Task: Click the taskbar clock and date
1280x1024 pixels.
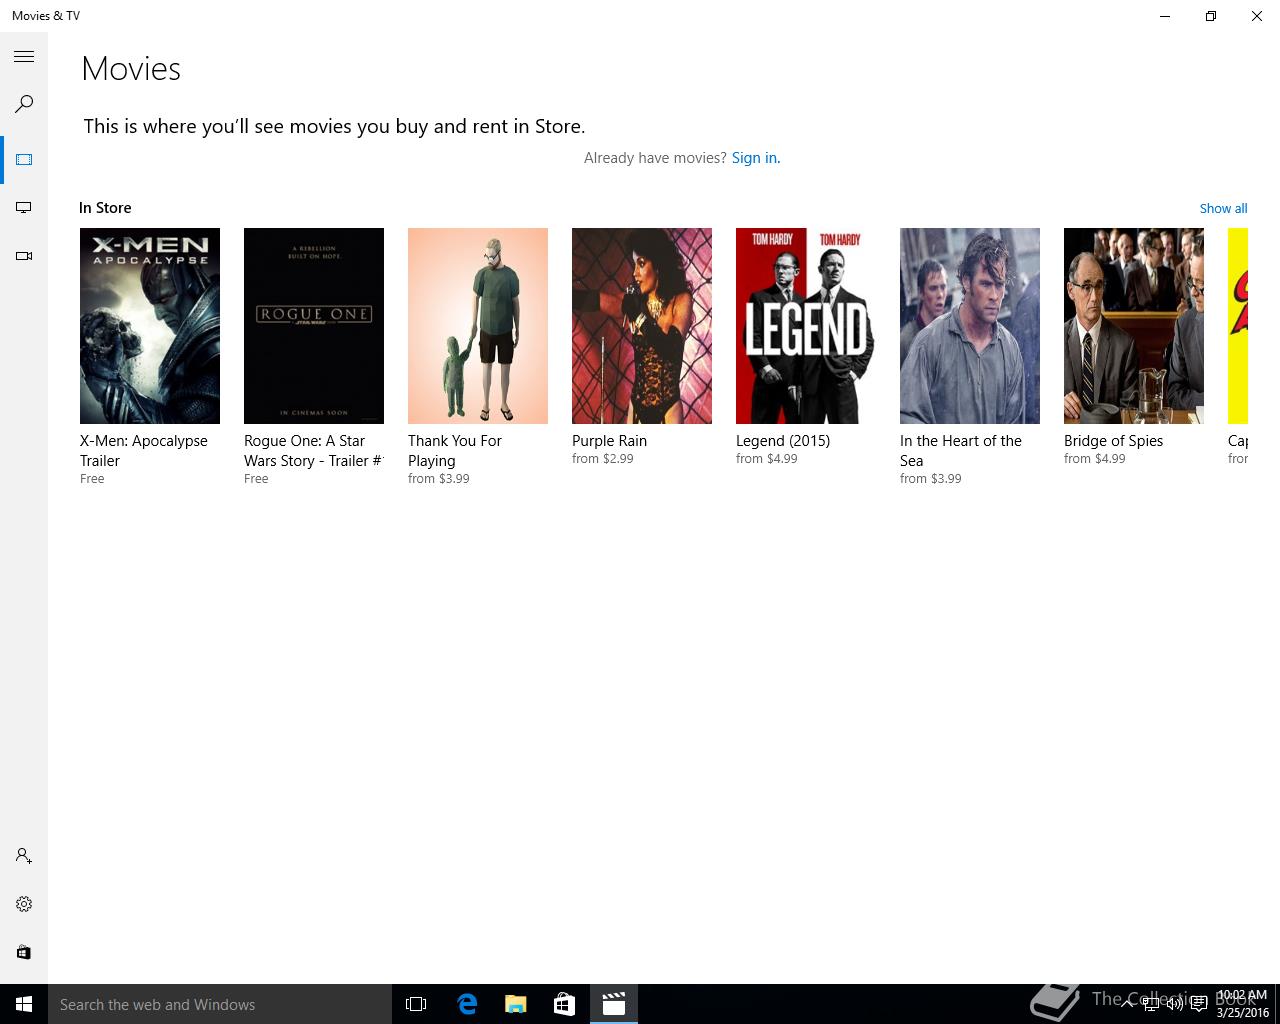Action: pos(1242,1004)
